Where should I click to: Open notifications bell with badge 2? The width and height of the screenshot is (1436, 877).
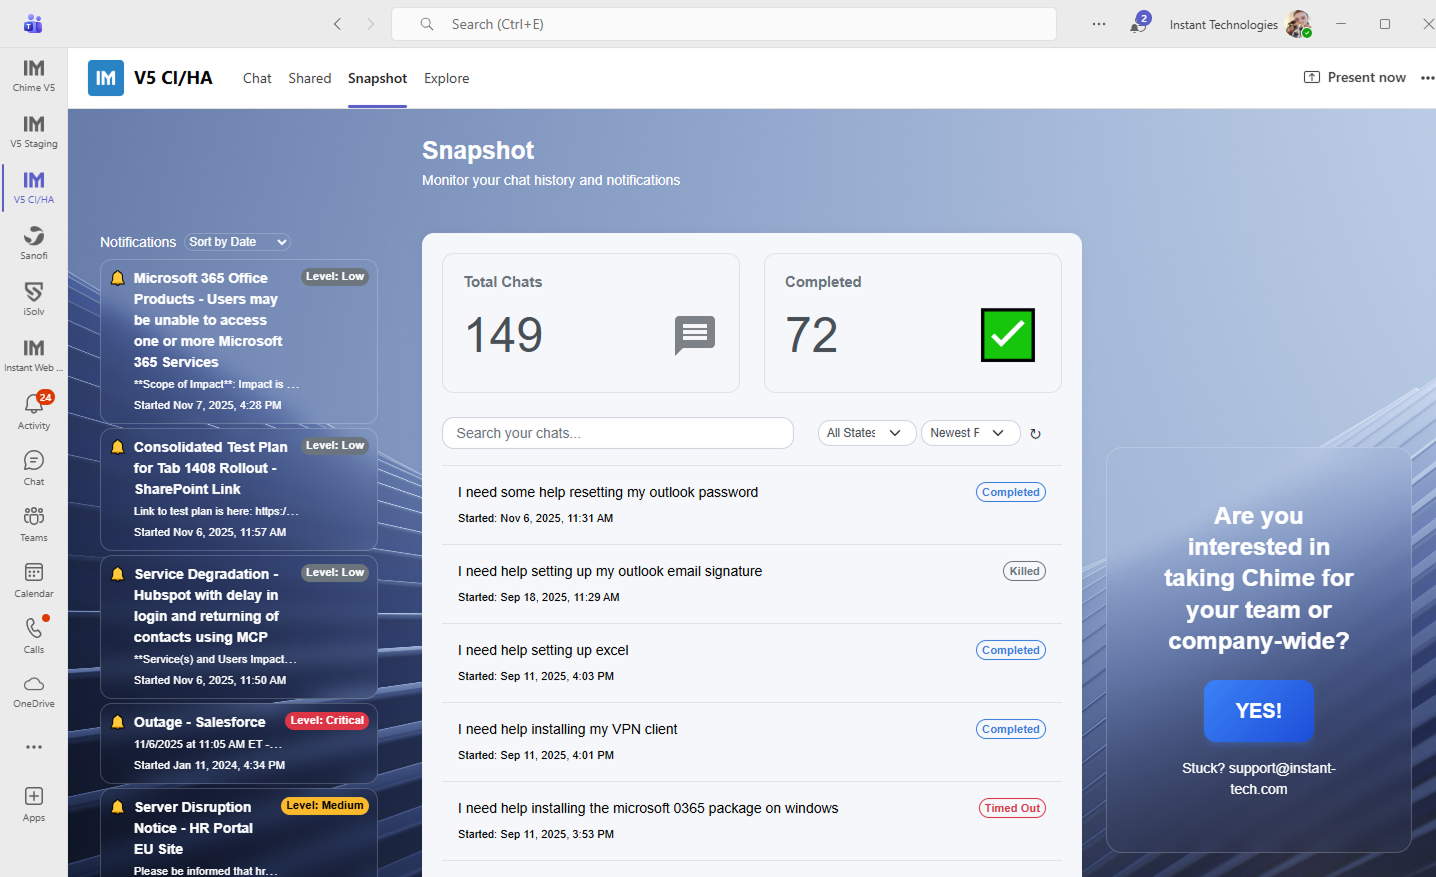(1139, 24)
